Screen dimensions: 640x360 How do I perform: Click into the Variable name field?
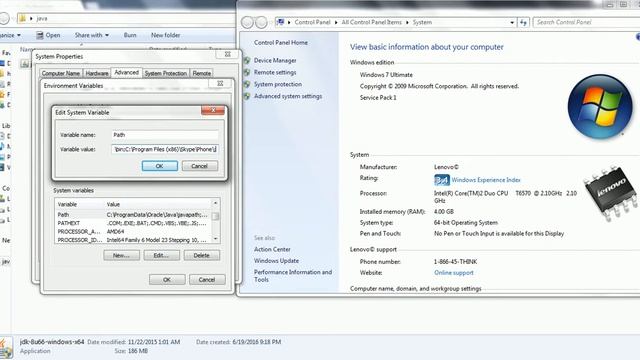tap(165, 135)
